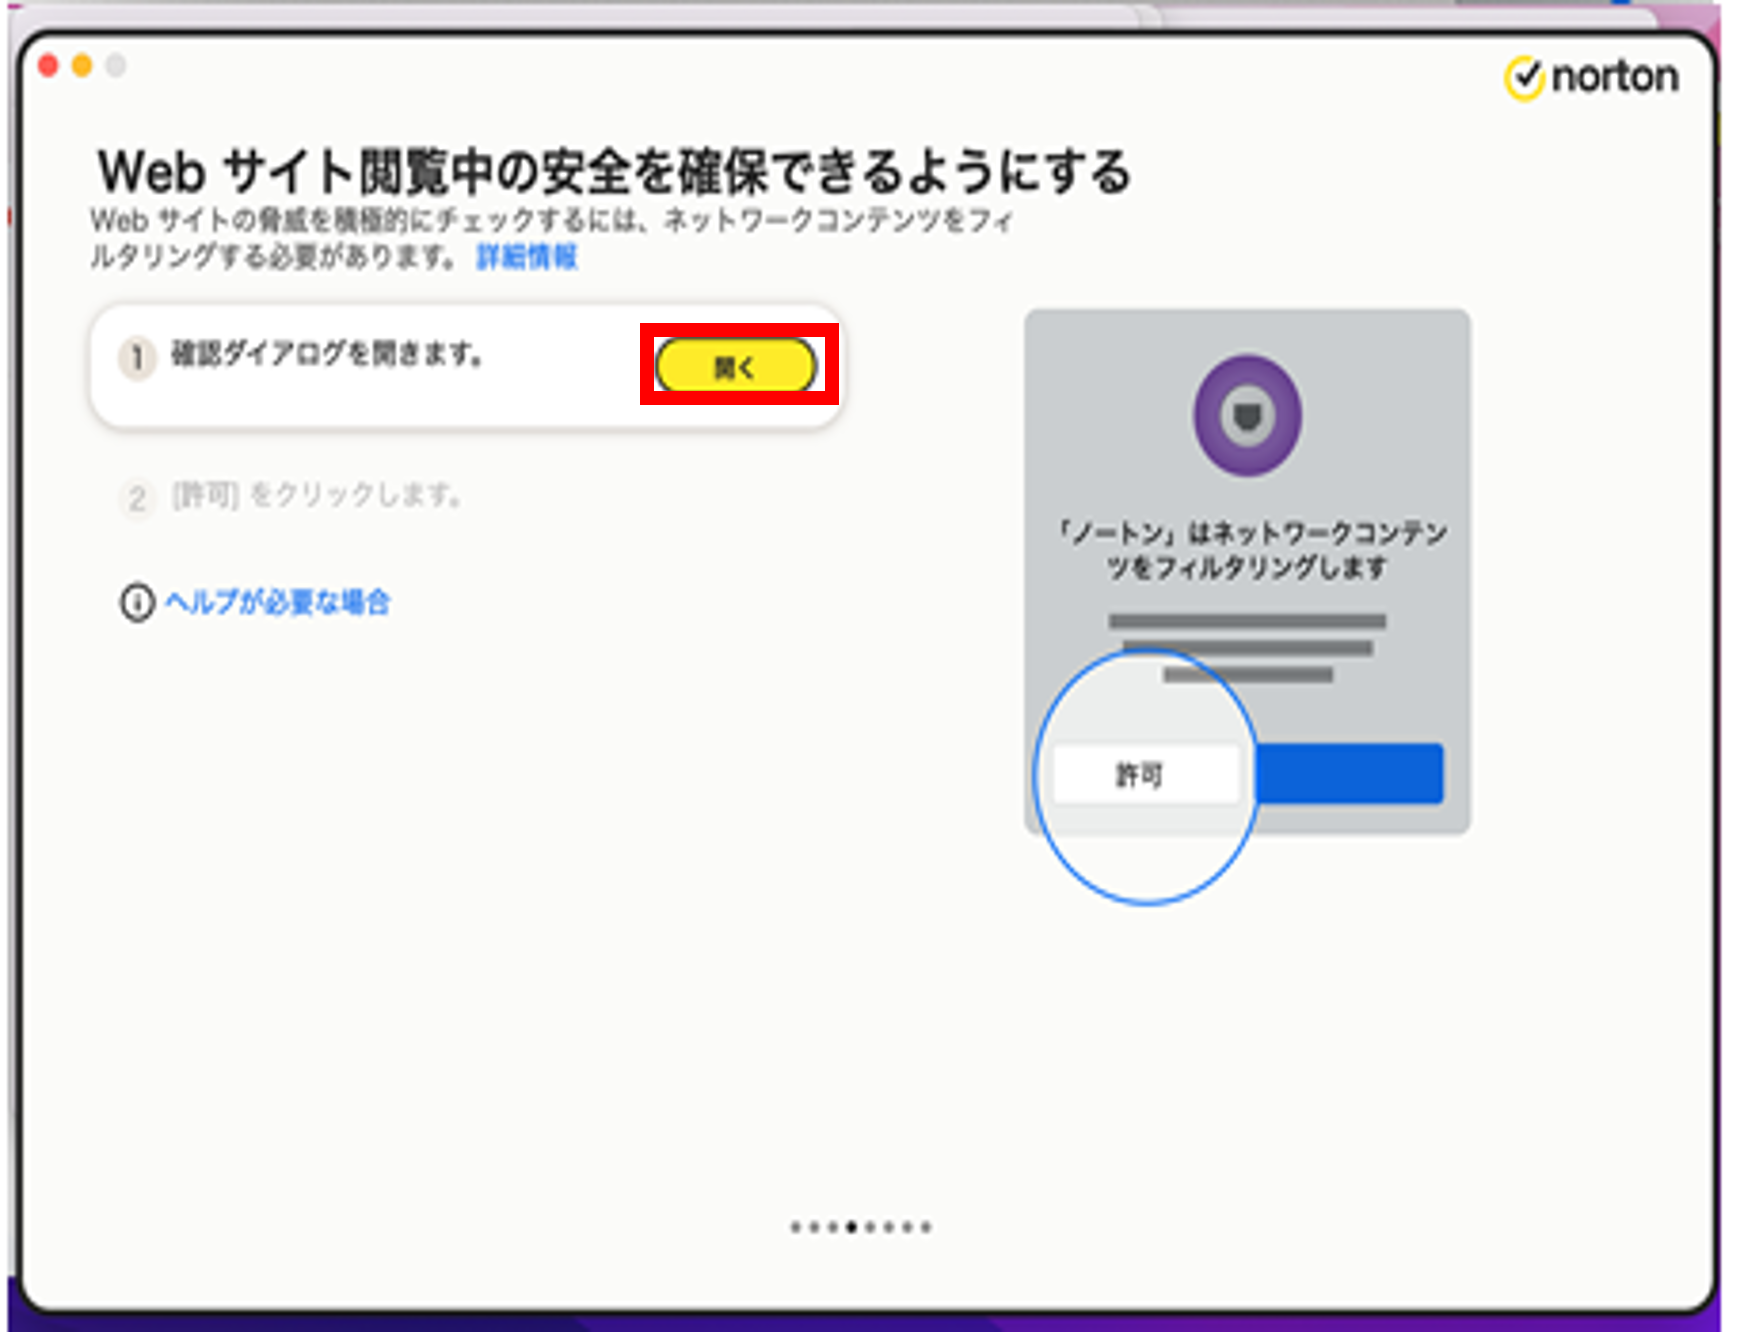1740x1332 pixels.
Task: Click the blue button in the sample dialog
Action: pyautogui.click(x=1350, y=773)
